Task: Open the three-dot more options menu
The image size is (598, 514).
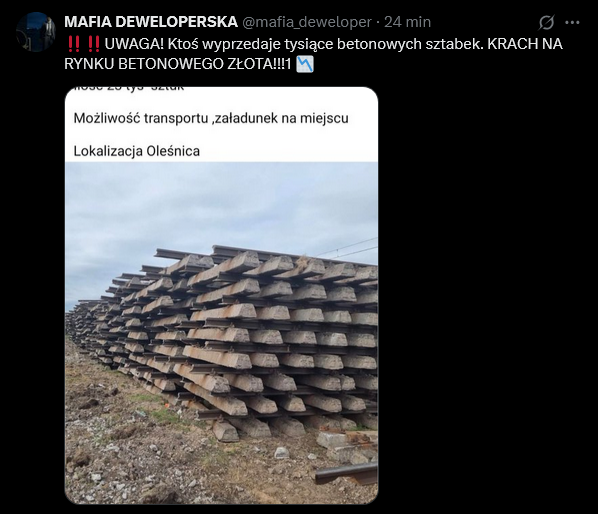Action: pos(572,22)
